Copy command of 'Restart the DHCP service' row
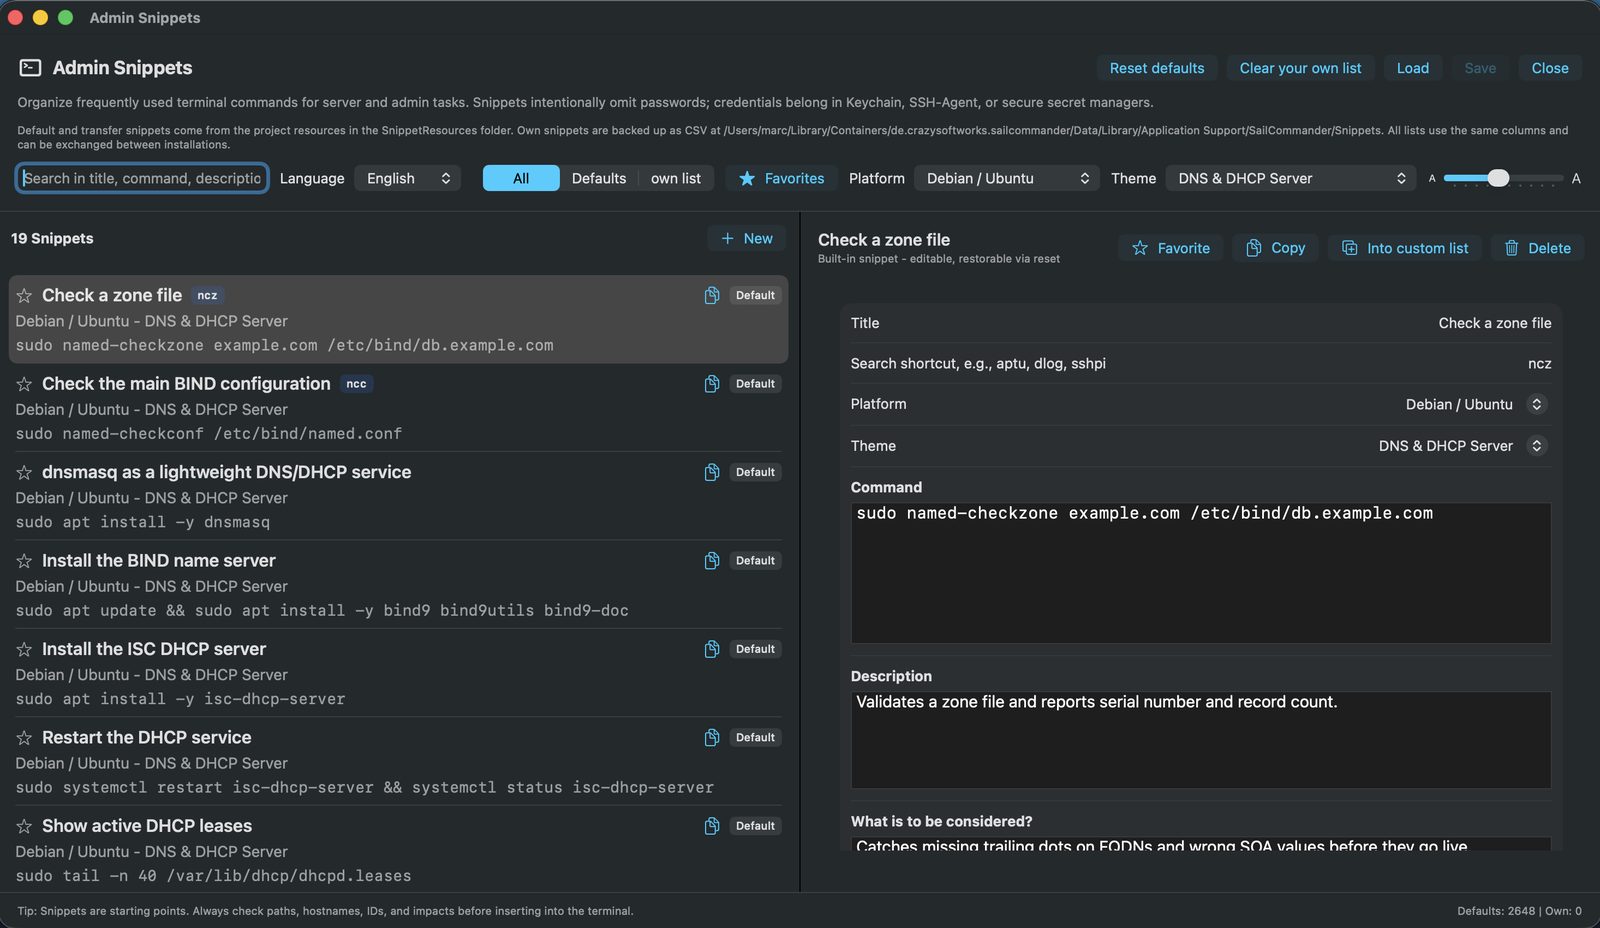This screenshot has width=1600, height=928. click(x=712, y=738)
